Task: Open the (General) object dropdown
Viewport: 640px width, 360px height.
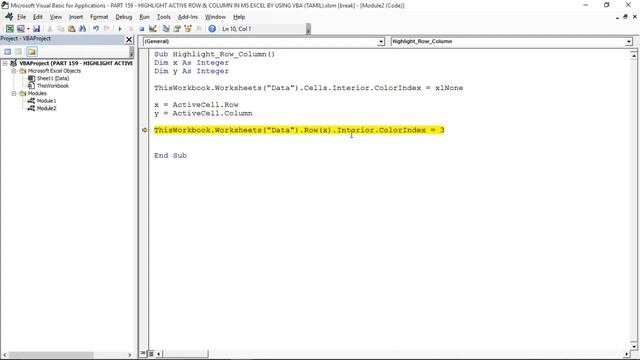Action: click(x=380, y=42)
